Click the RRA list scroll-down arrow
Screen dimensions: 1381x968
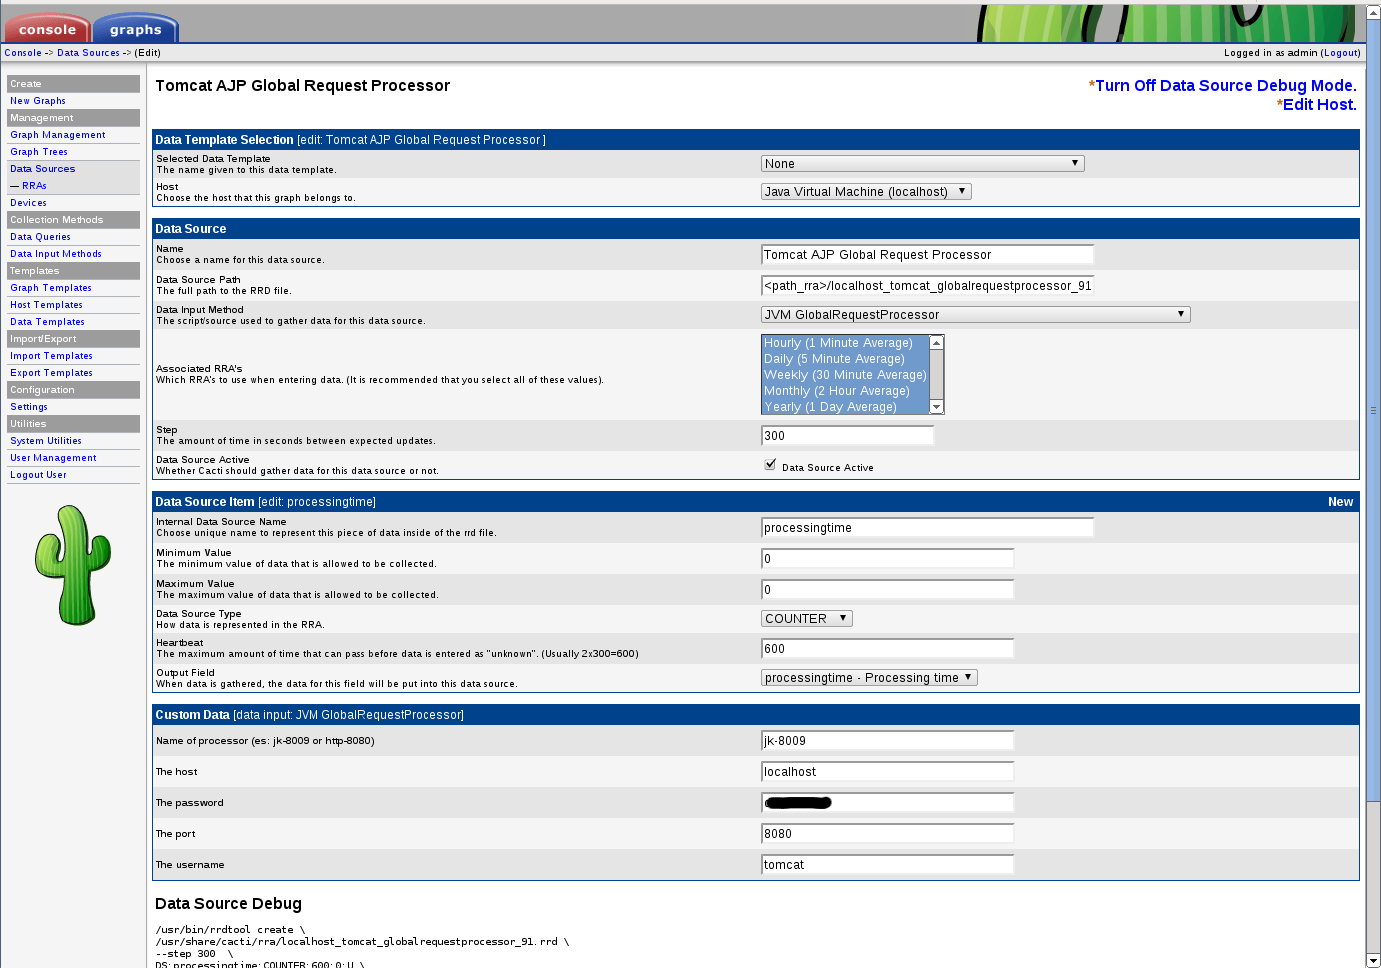click(937, 406)
